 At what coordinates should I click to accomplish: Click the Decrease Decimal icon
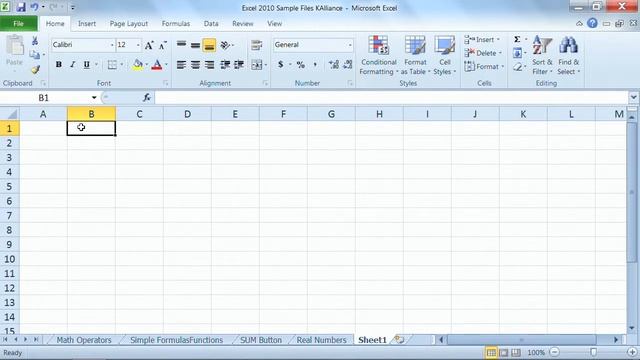coord(348,64)
